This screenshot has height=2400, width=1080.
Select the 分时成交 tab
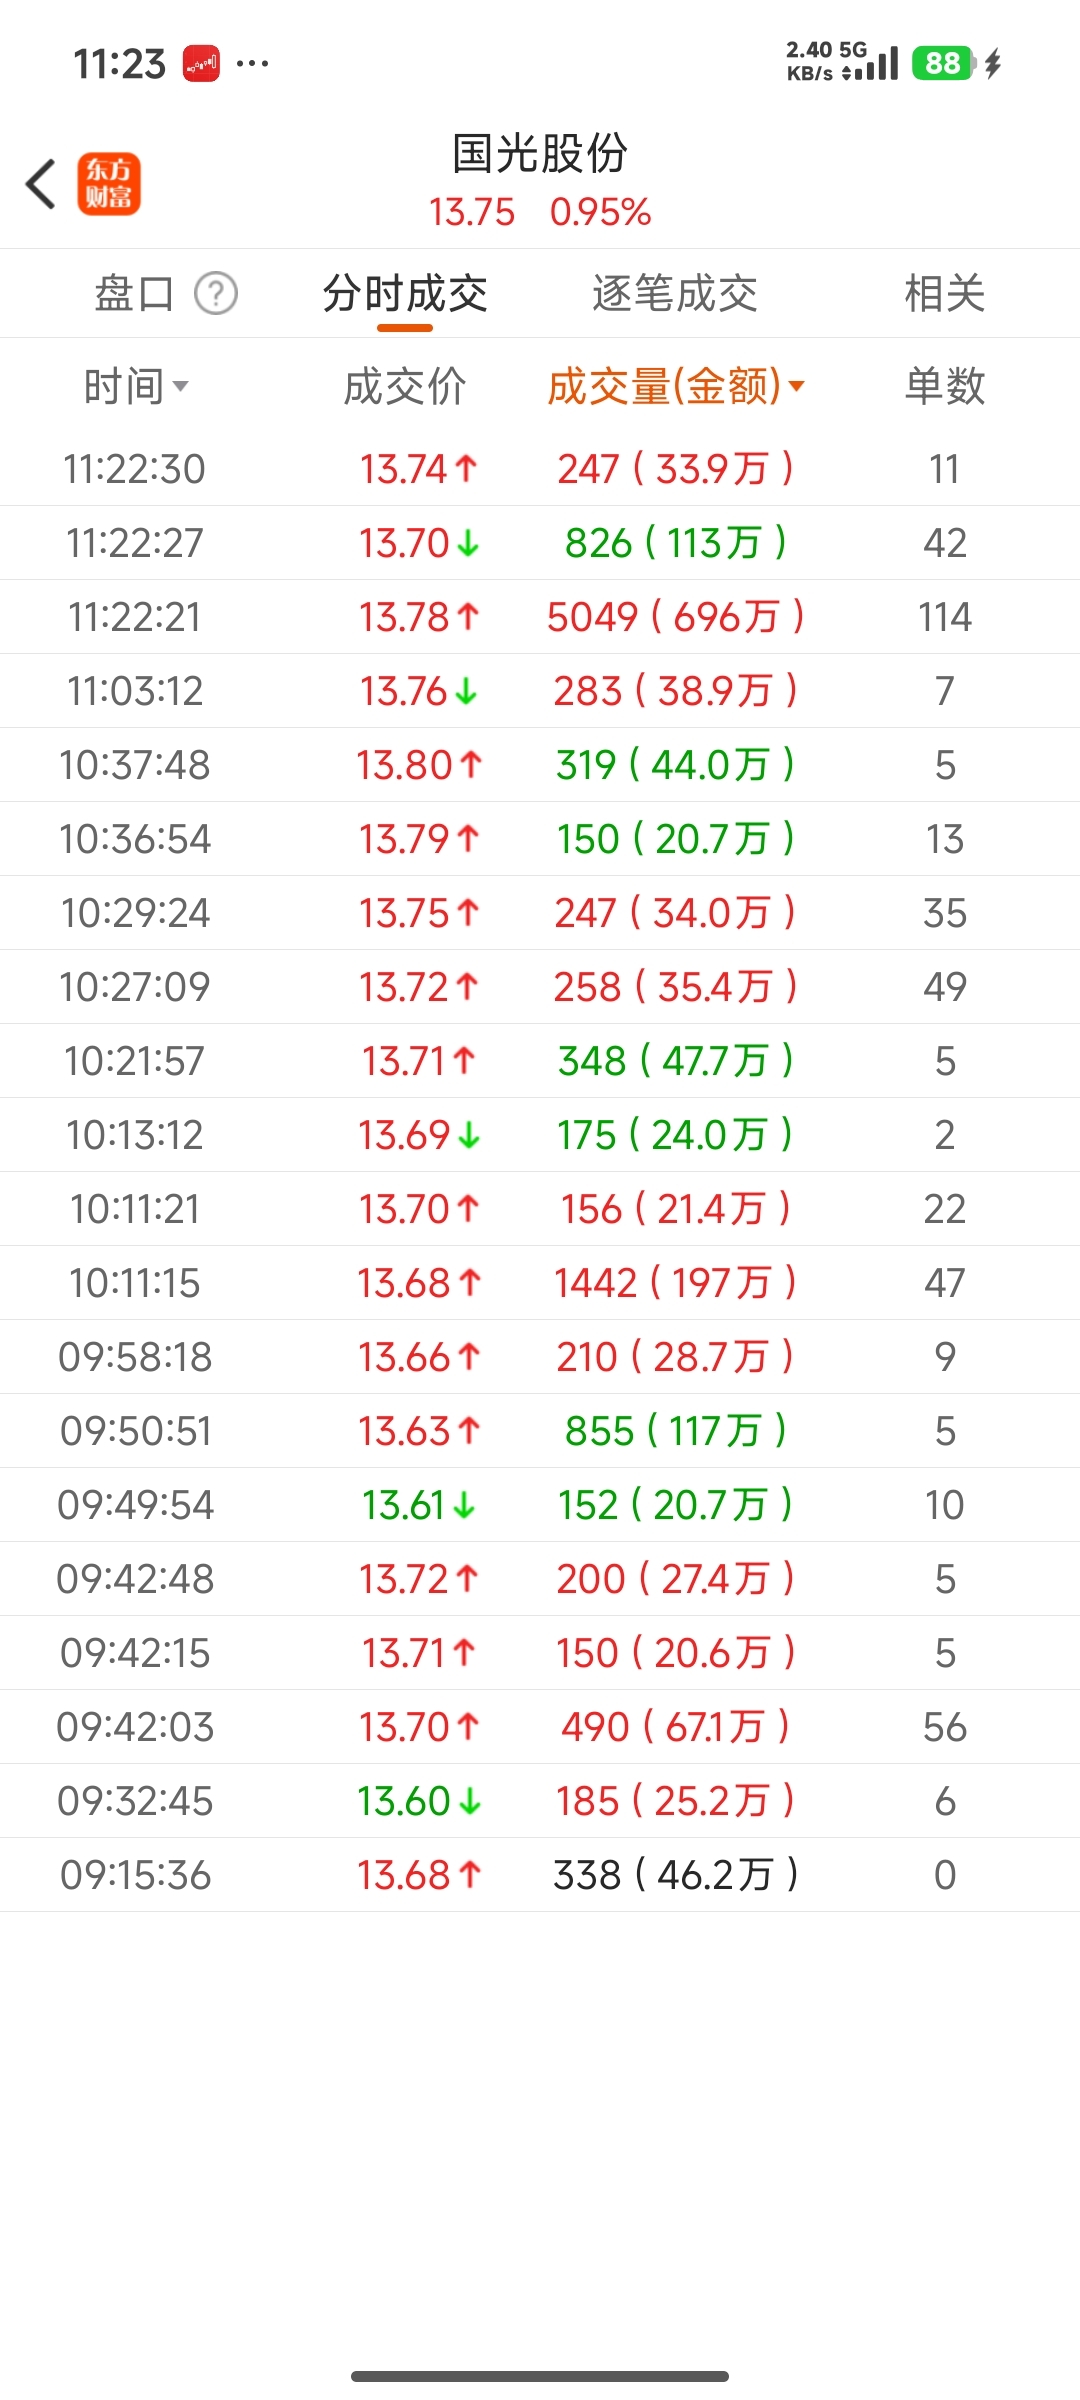tap(405, 294)
